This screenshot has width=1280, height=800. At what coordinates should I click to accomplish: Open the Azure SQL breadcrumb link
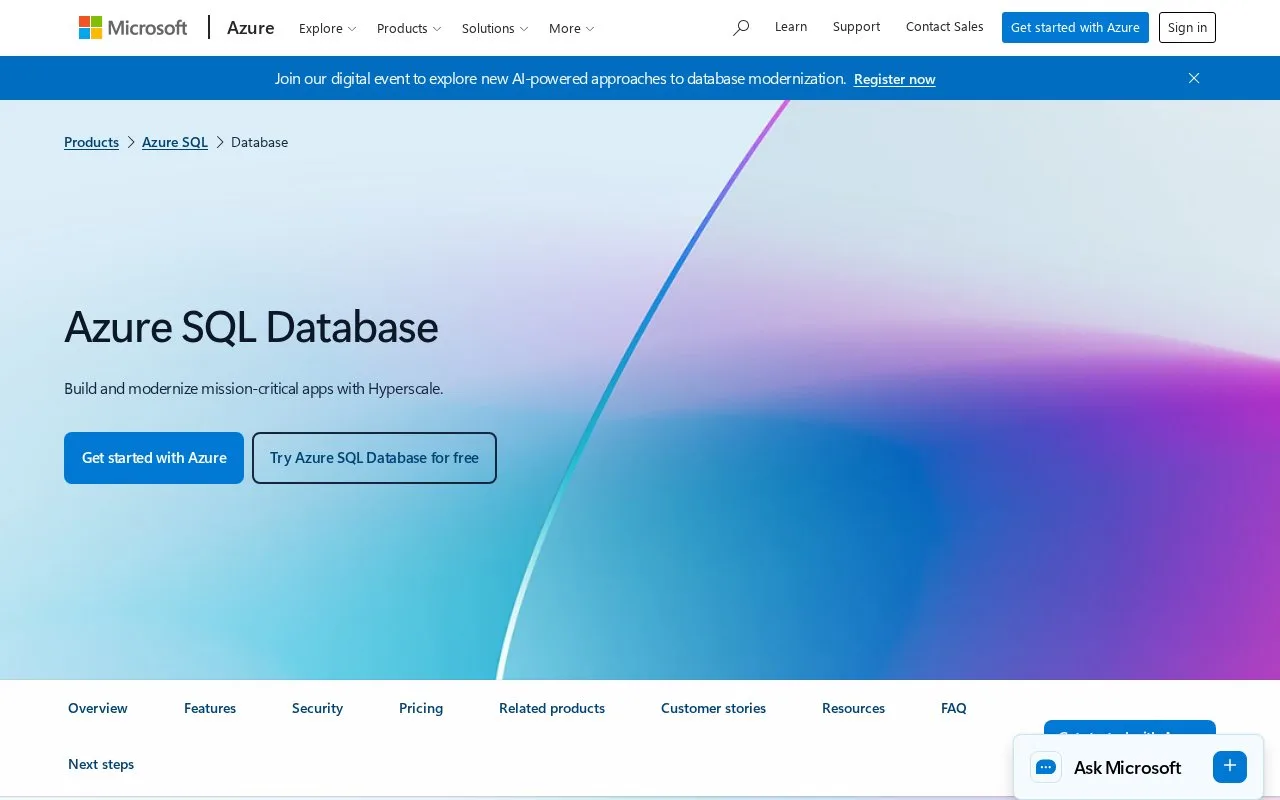tap(175, 142)
